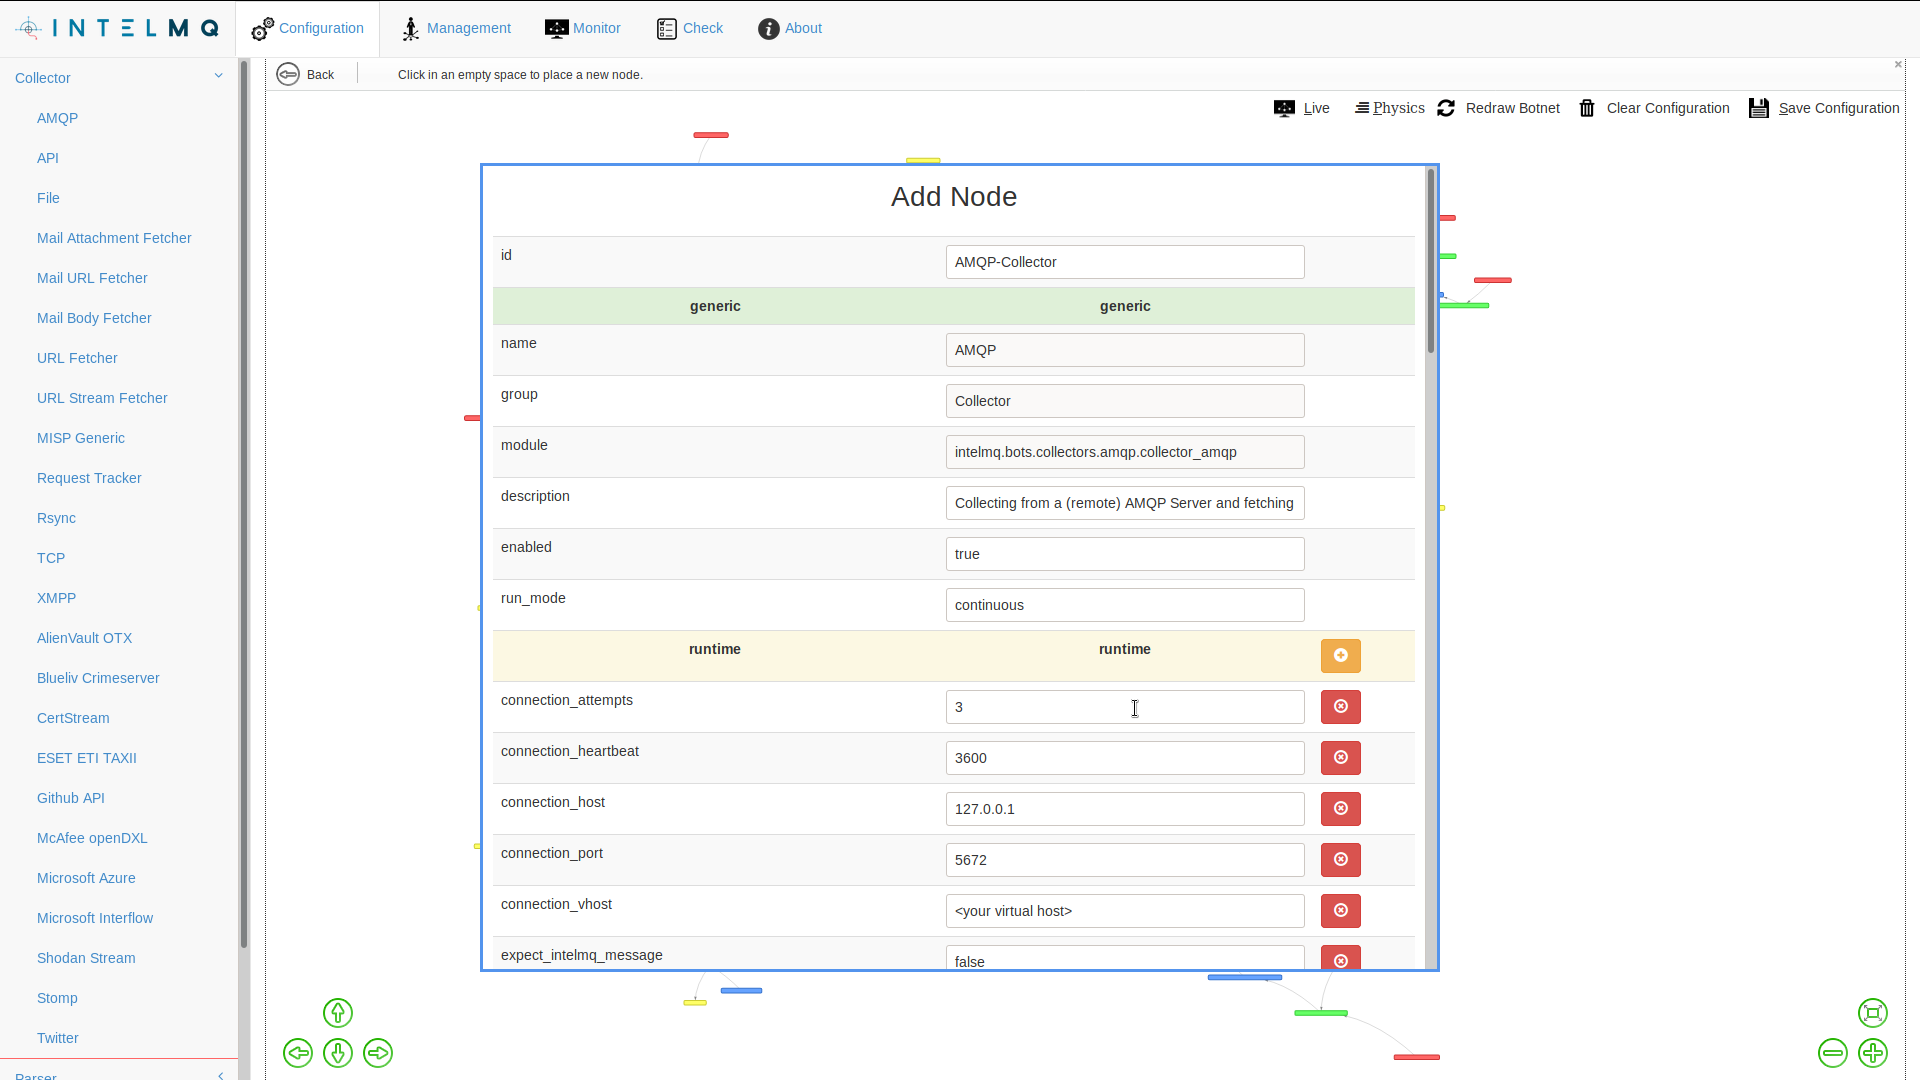Edit the connection_vhost field
The image size is (1920, 1080).
tap(1125, 911)
